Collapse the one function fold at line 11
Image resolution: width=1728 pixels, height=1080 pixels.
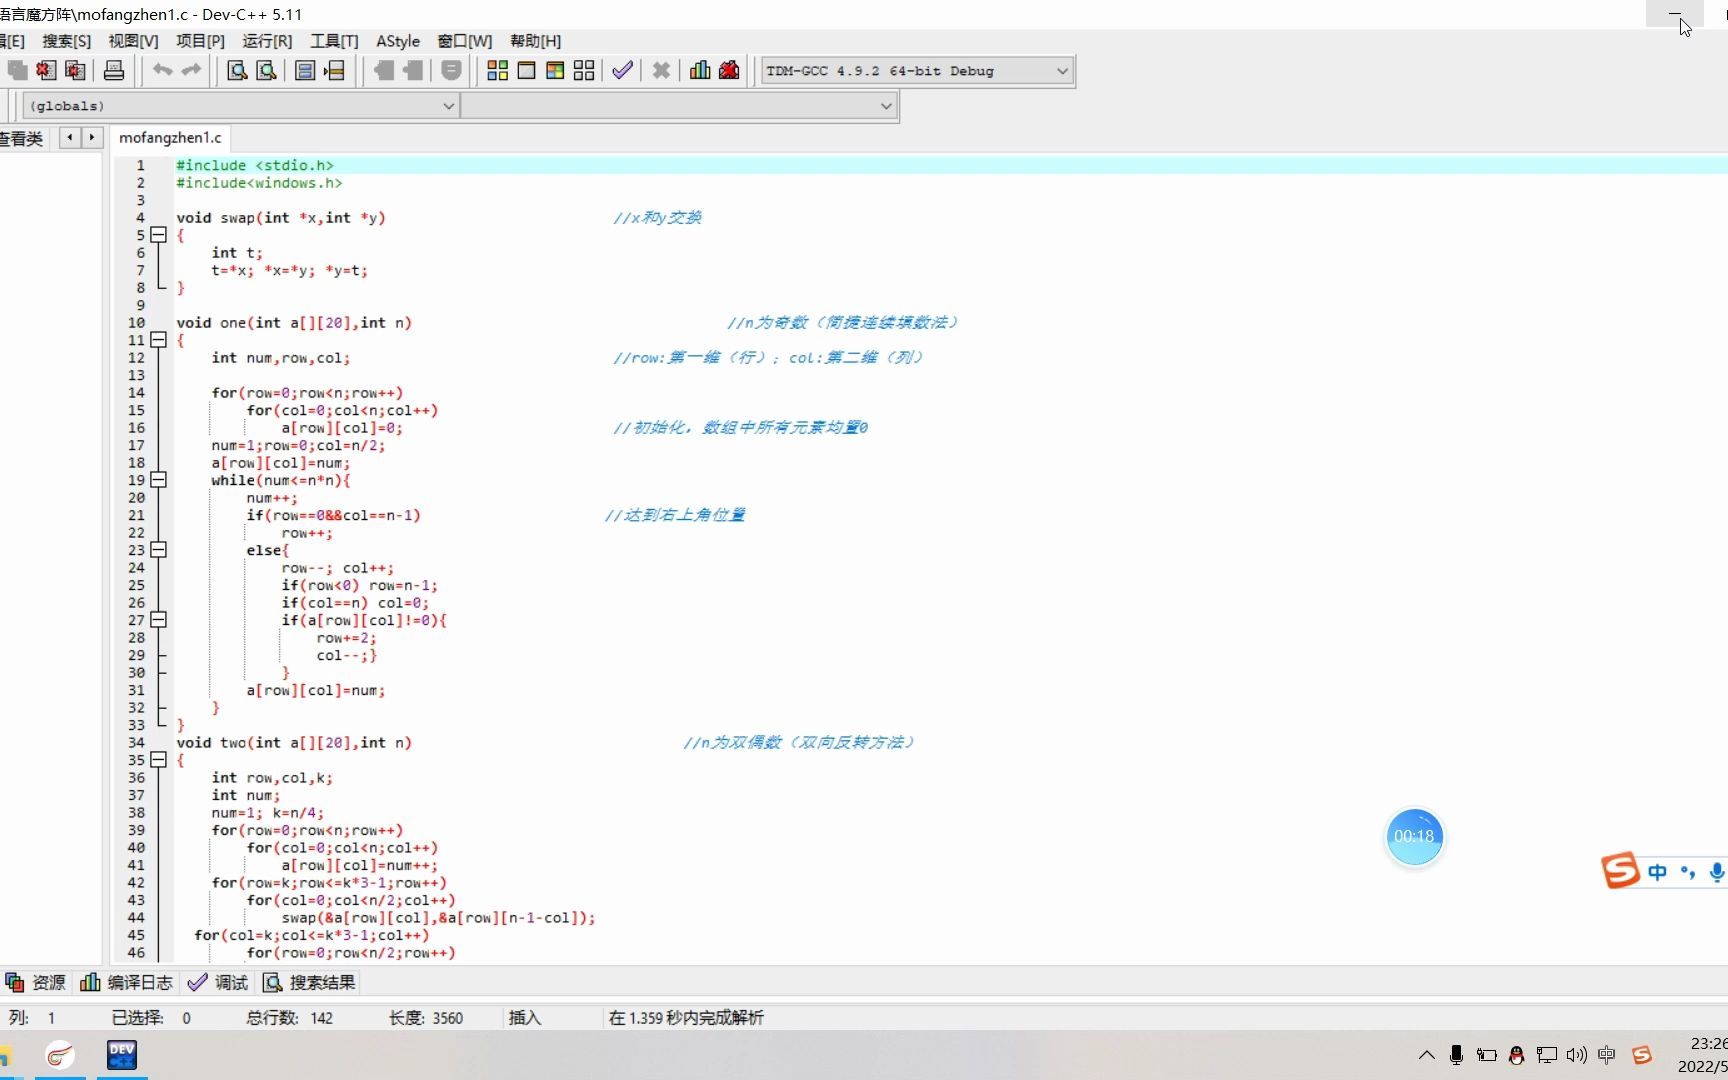158,340
